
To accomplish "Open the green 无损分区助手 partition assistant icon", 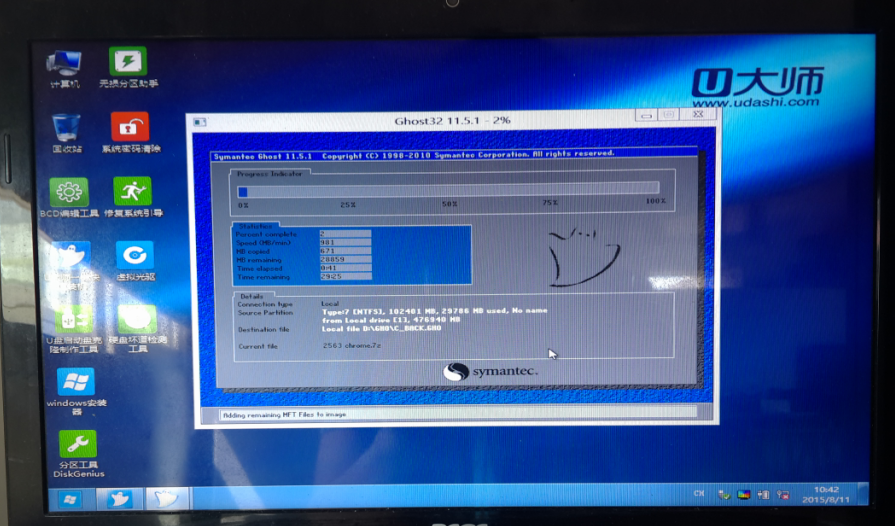I will (128, 62).
